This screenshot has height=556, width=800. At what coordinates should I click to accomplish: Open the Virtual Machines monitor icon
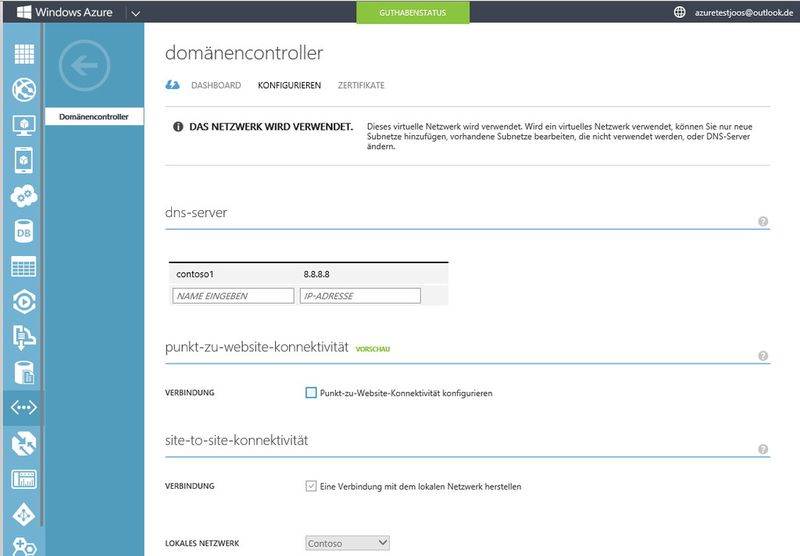point(24,125)
